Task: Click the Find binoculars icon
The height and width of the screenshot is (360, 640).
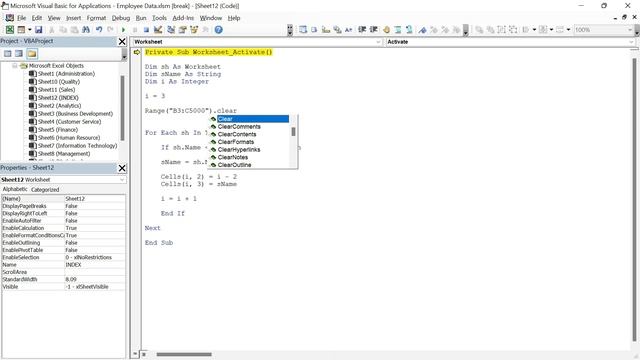Action: click(x=86, y=29)
